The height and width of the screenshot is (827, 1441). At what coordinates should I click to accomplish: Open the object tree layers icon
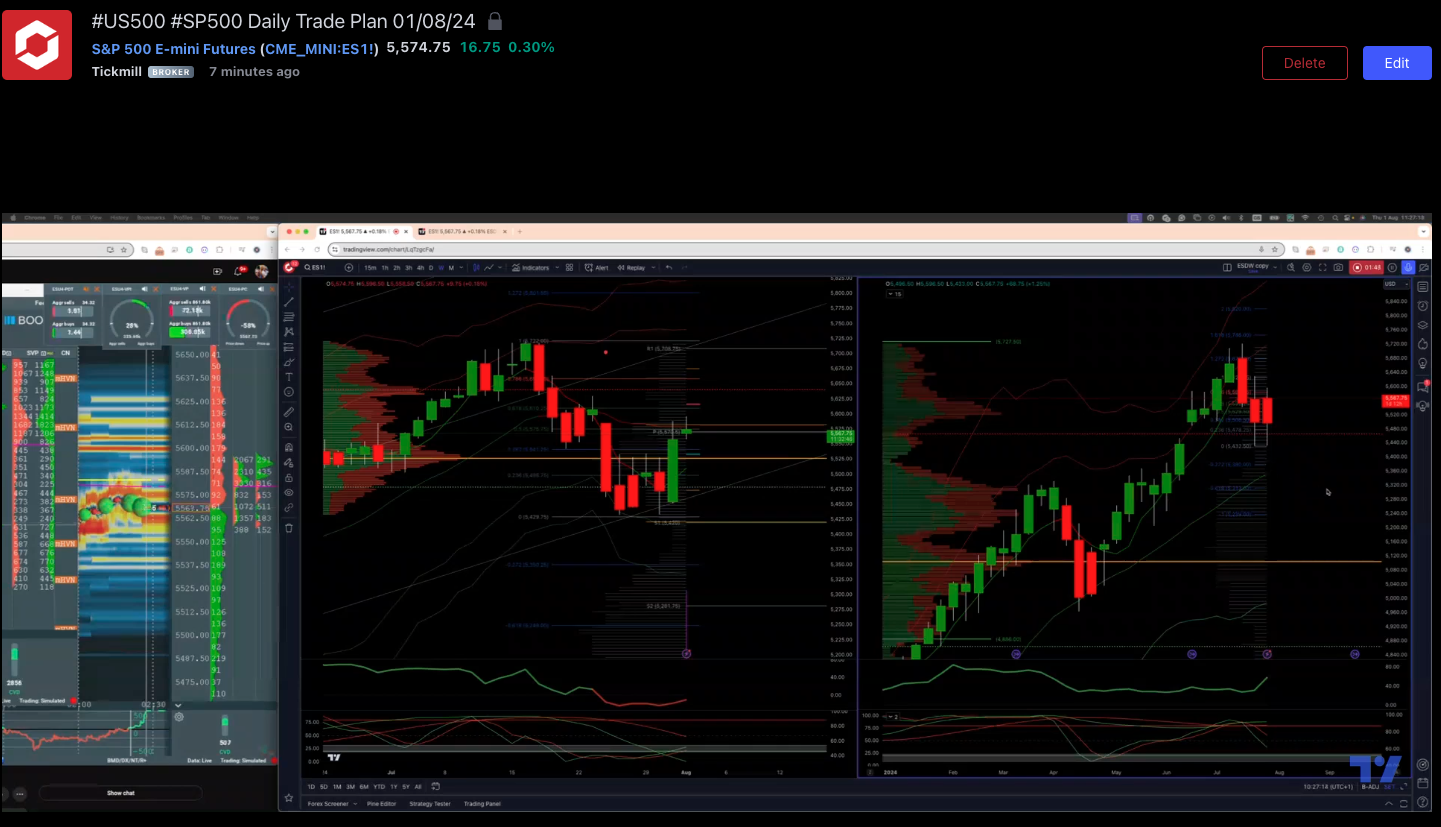point(1422,325)
